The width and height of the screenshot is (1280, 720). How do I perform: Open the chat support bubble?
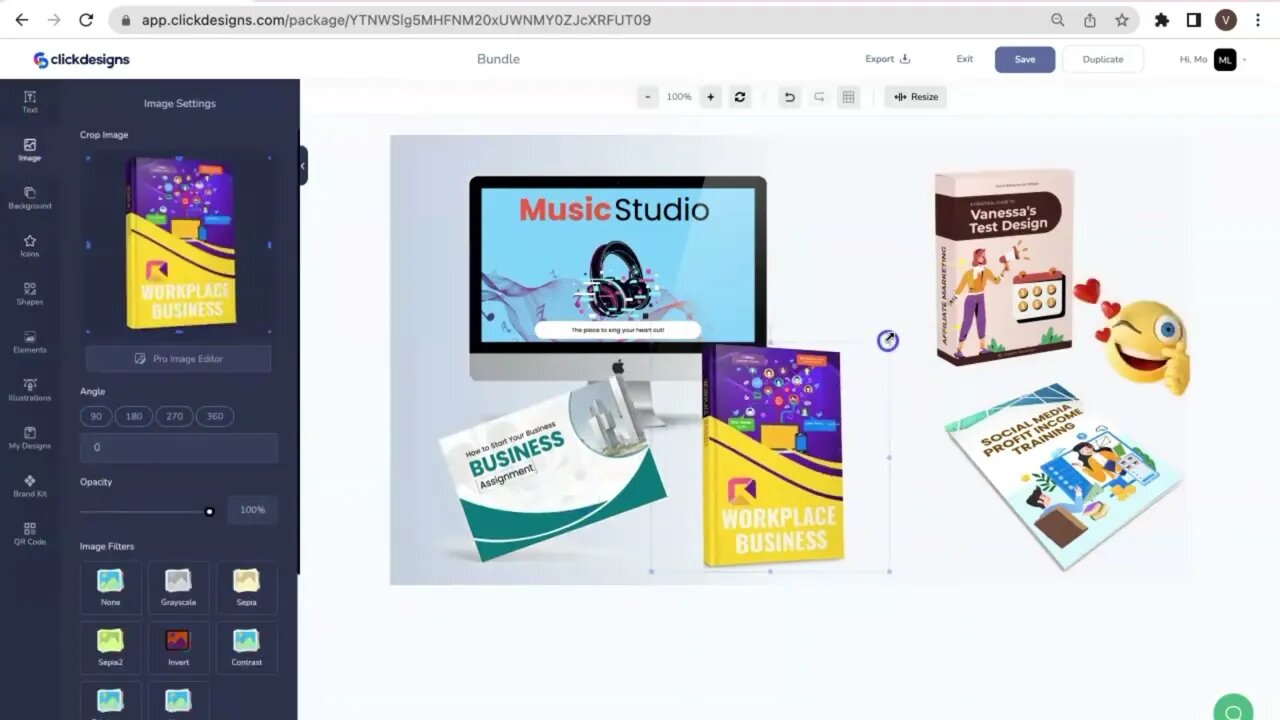[1233, 711]
